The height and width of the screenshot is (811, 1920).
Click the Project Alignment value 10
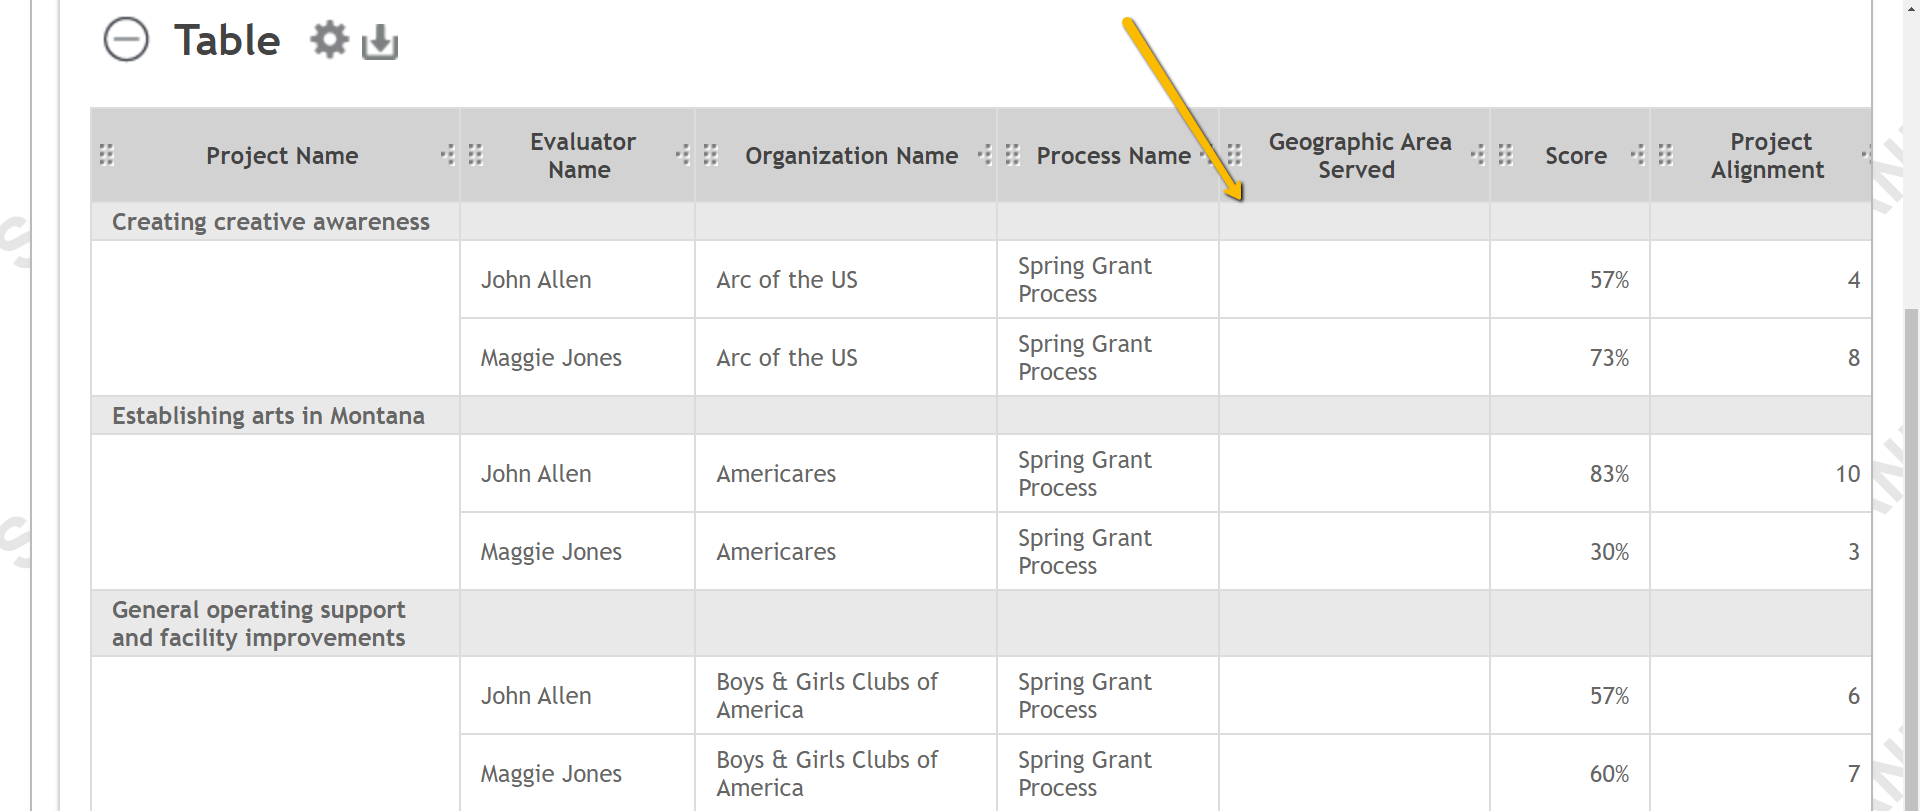click(x=1848, y=474)
